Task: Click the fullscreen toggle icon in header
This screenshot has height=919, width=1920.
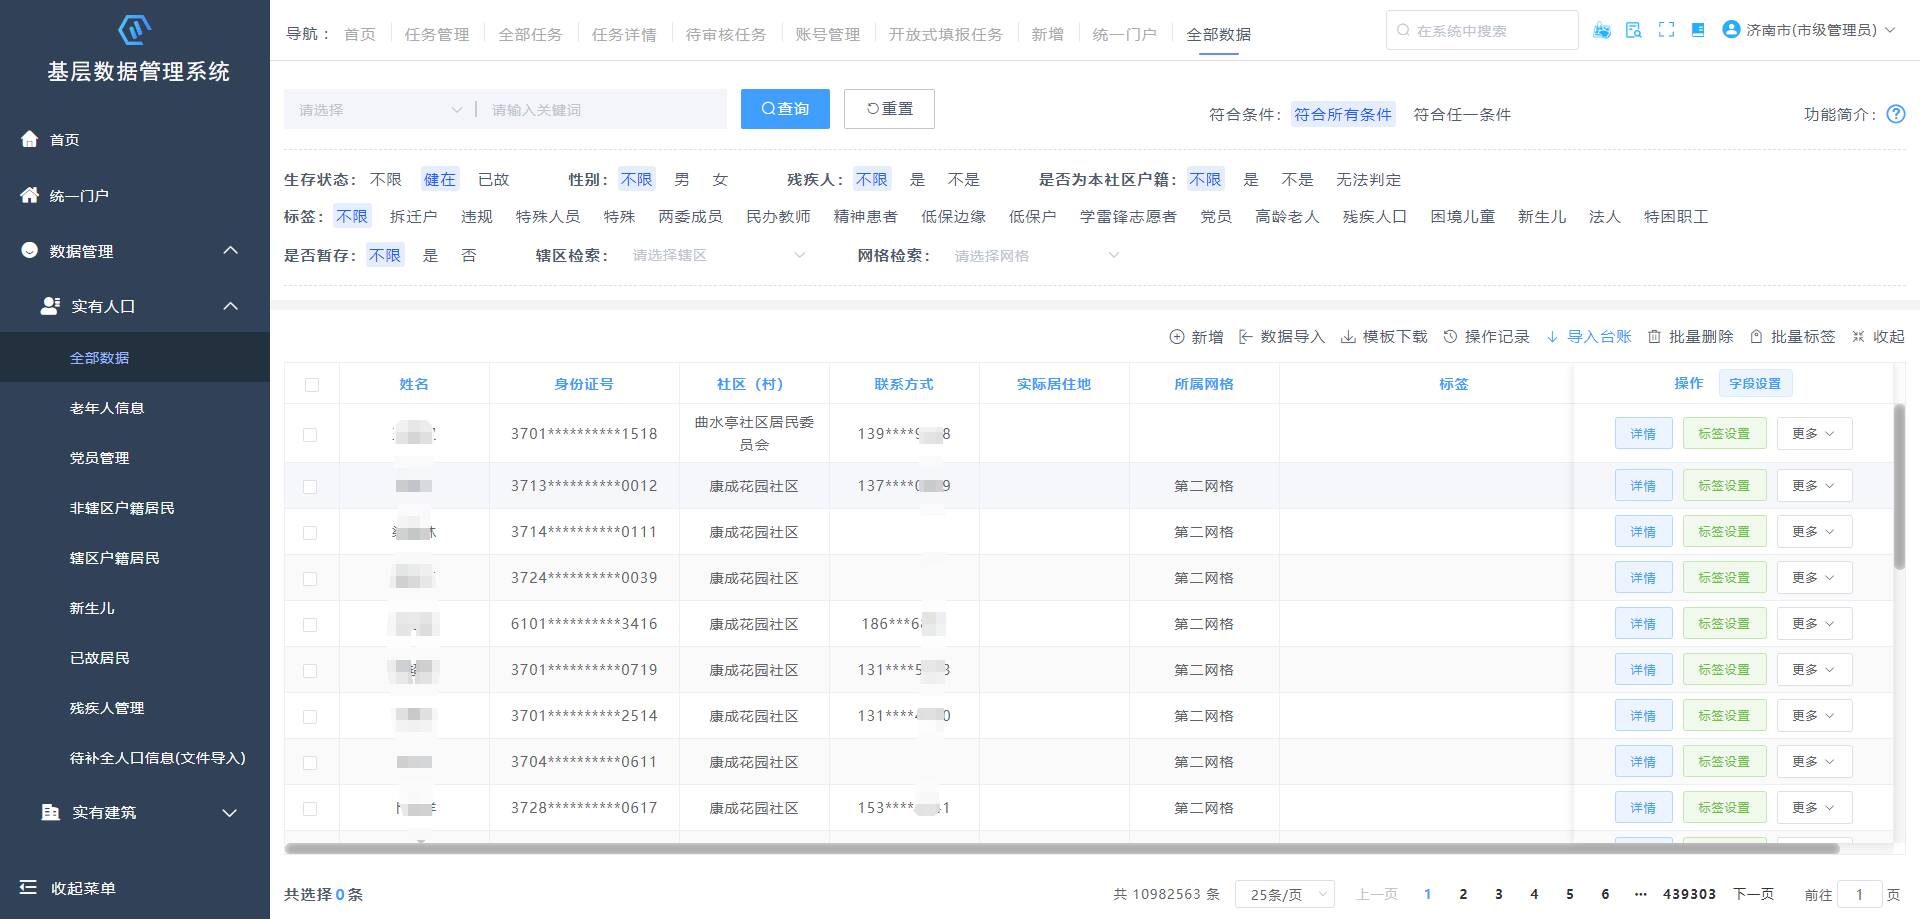Action: [1666, 30]
